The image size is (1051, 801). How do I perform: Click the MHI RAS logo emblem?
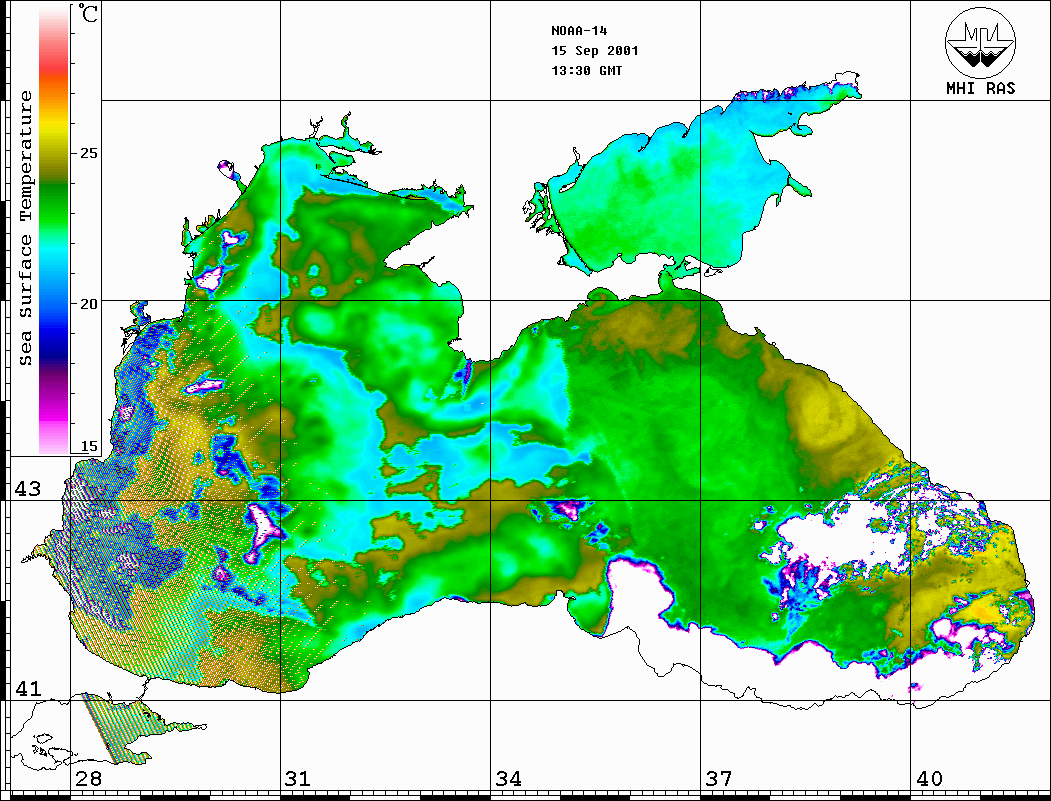[980, 42]
